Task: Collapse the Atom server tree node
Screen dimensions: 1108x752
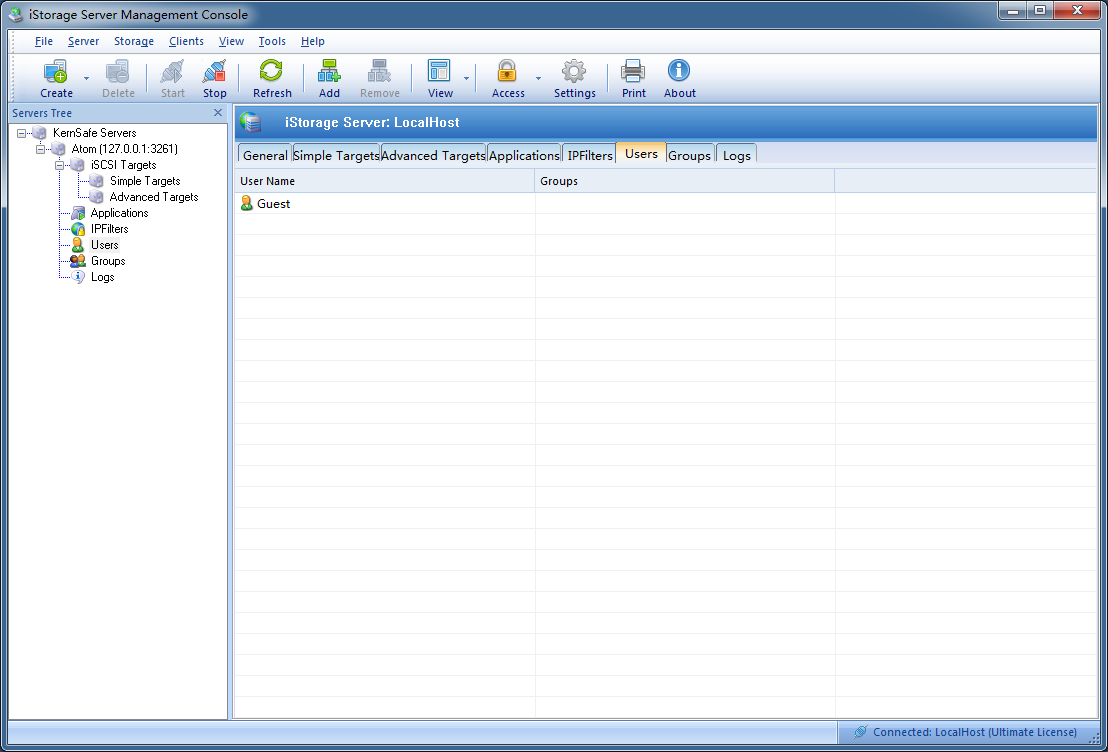Action: (x=40, y=149)
